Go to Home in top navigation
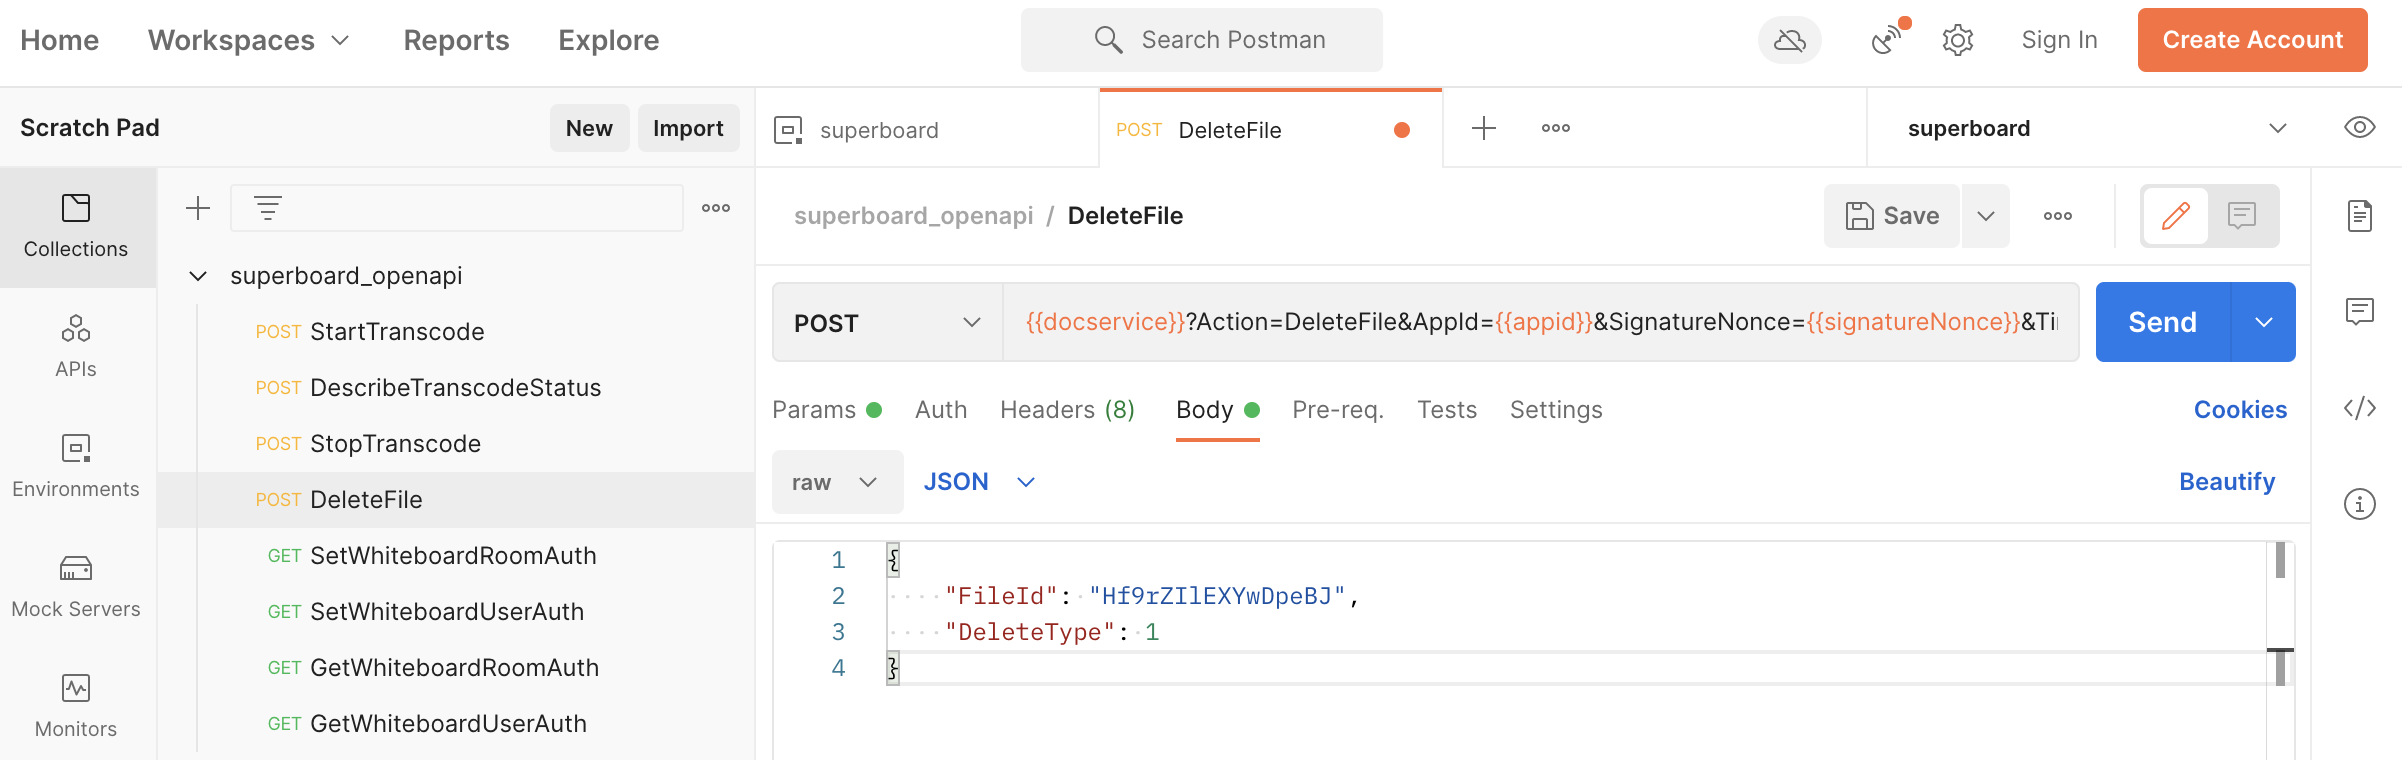Viewport: 2402px width, 760px height. 60,40
